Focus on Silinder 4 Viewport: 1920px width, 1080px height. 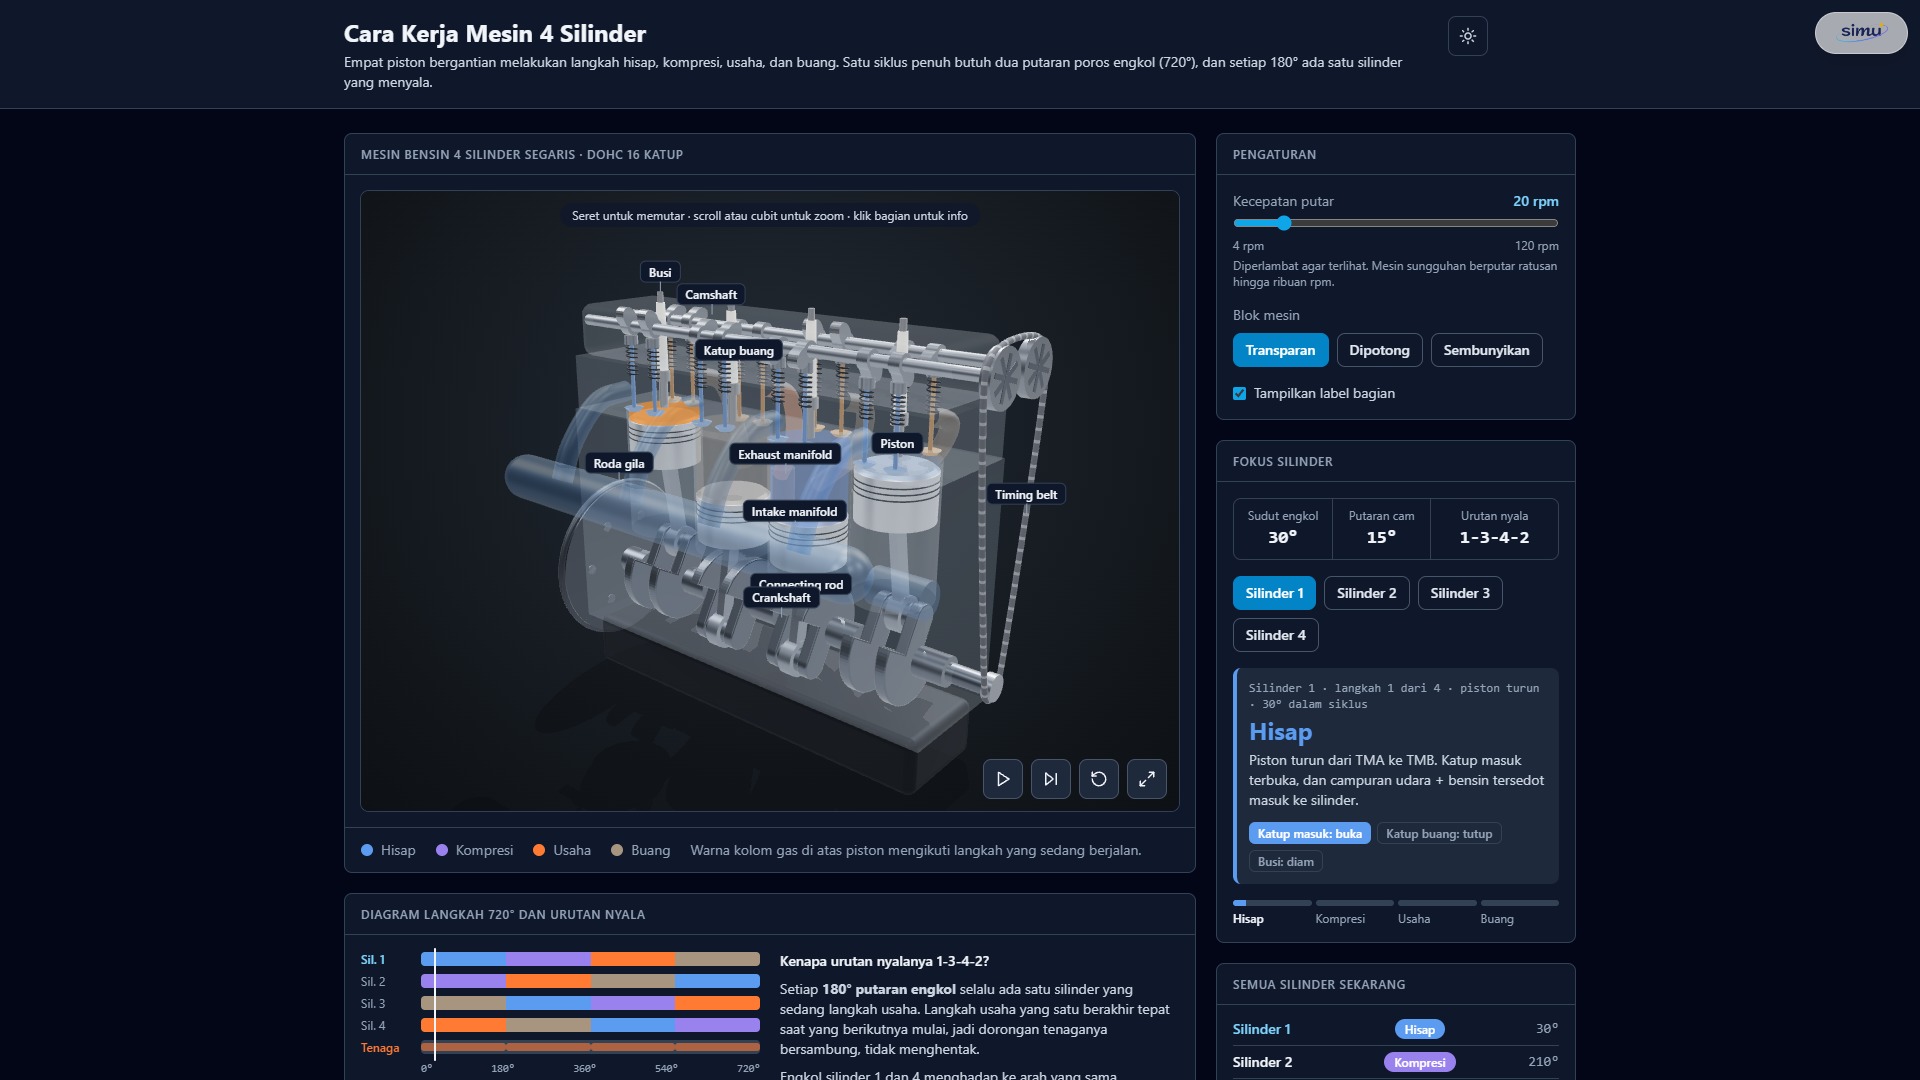pyautogui.click(x=1275, y=635)
